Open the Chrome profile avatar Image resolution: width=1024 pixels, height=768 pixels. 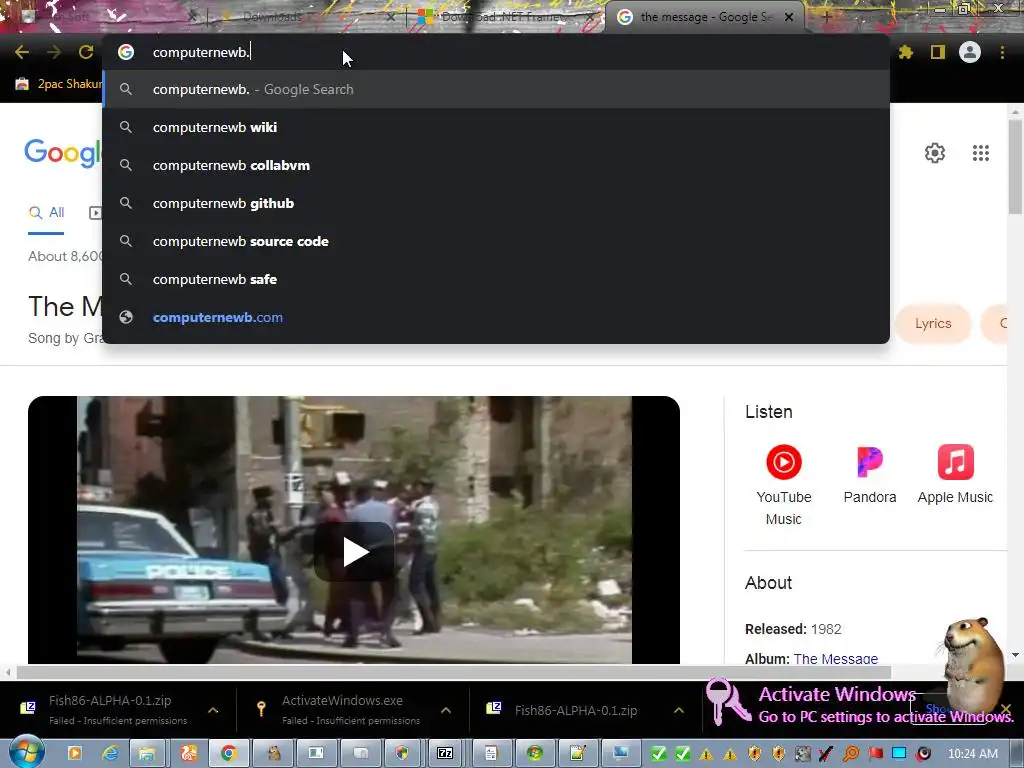(970, 52)
